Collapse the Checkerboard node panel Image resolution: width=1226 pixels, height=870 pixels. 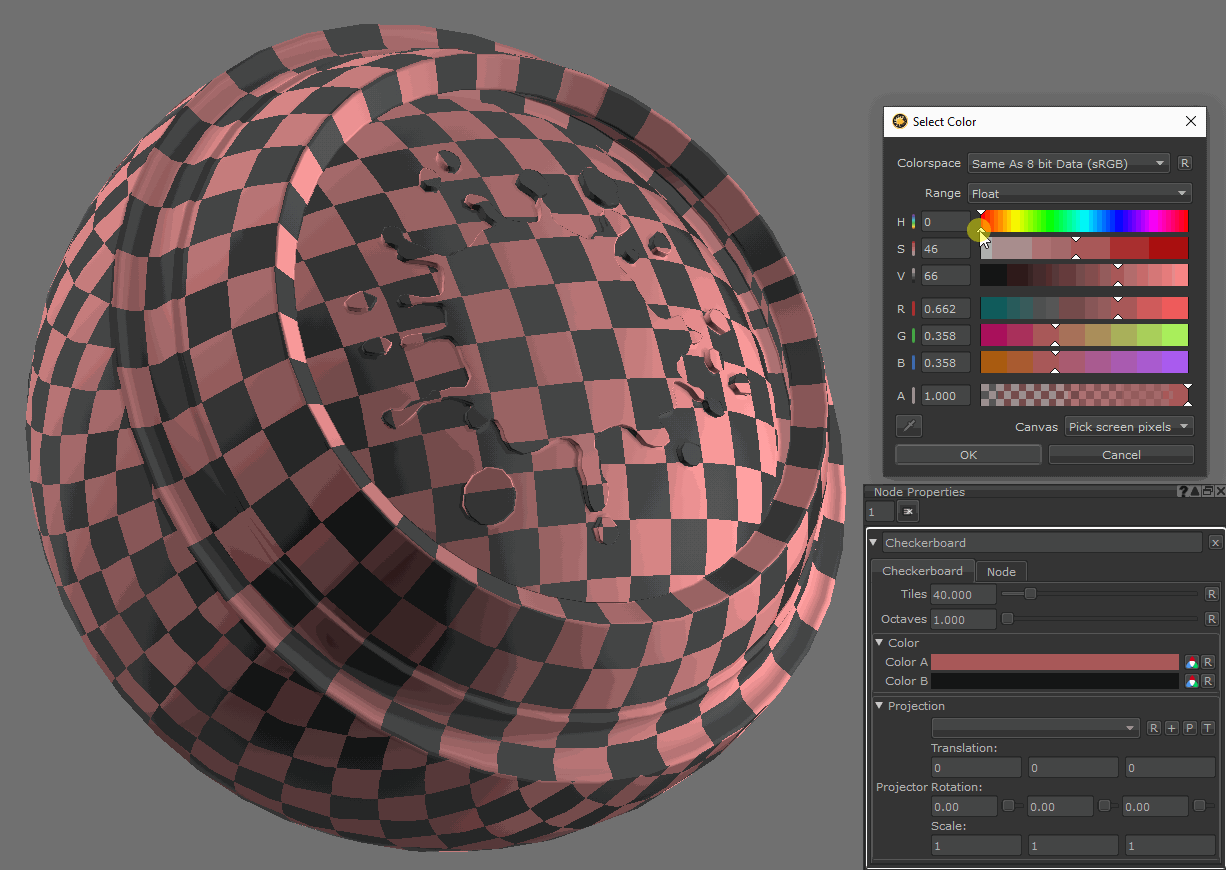point(874,543)
